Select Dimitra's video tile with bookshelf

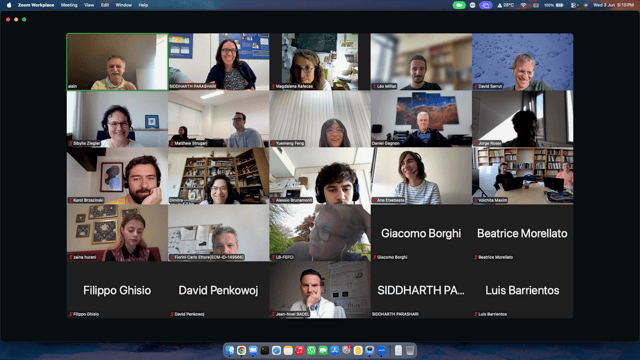[x=218, y=176]
